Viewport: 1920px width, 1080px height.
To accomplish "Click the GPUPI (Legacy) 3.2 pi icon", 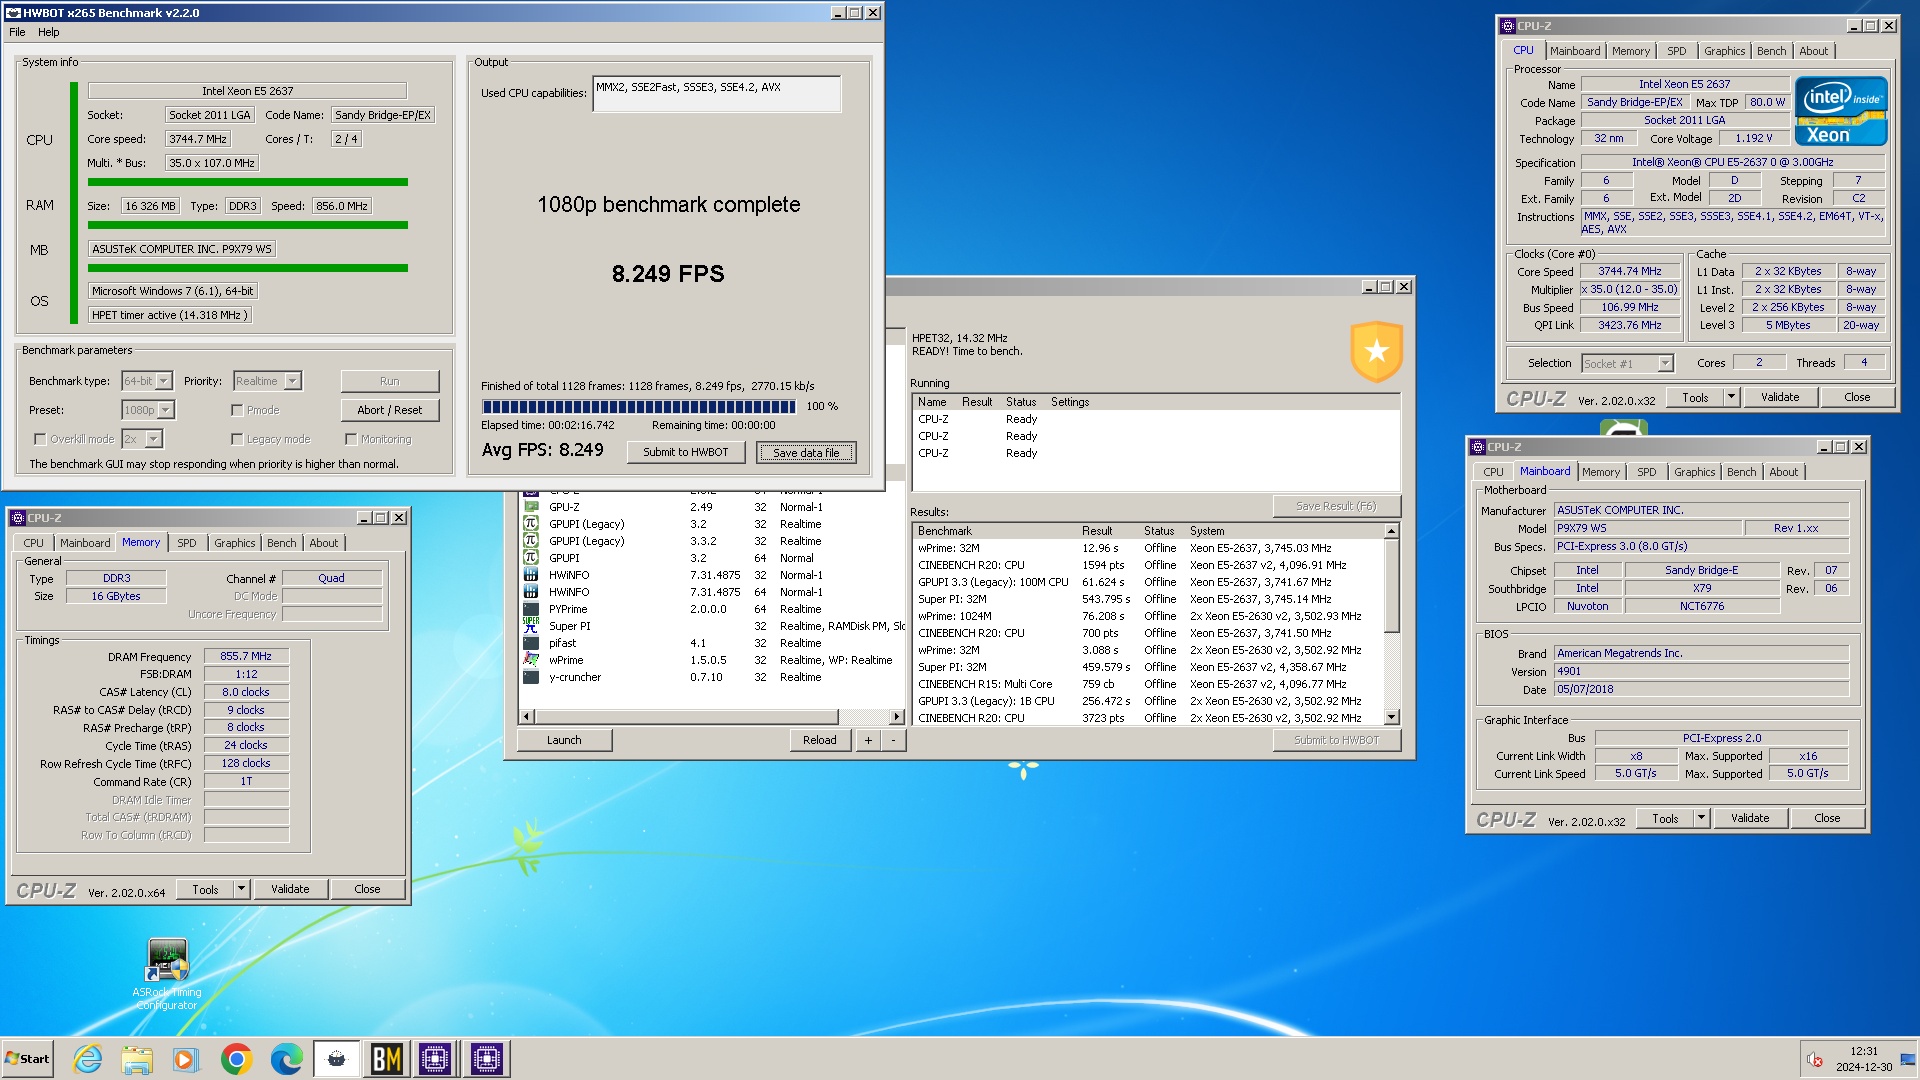I will click(531, 524).
